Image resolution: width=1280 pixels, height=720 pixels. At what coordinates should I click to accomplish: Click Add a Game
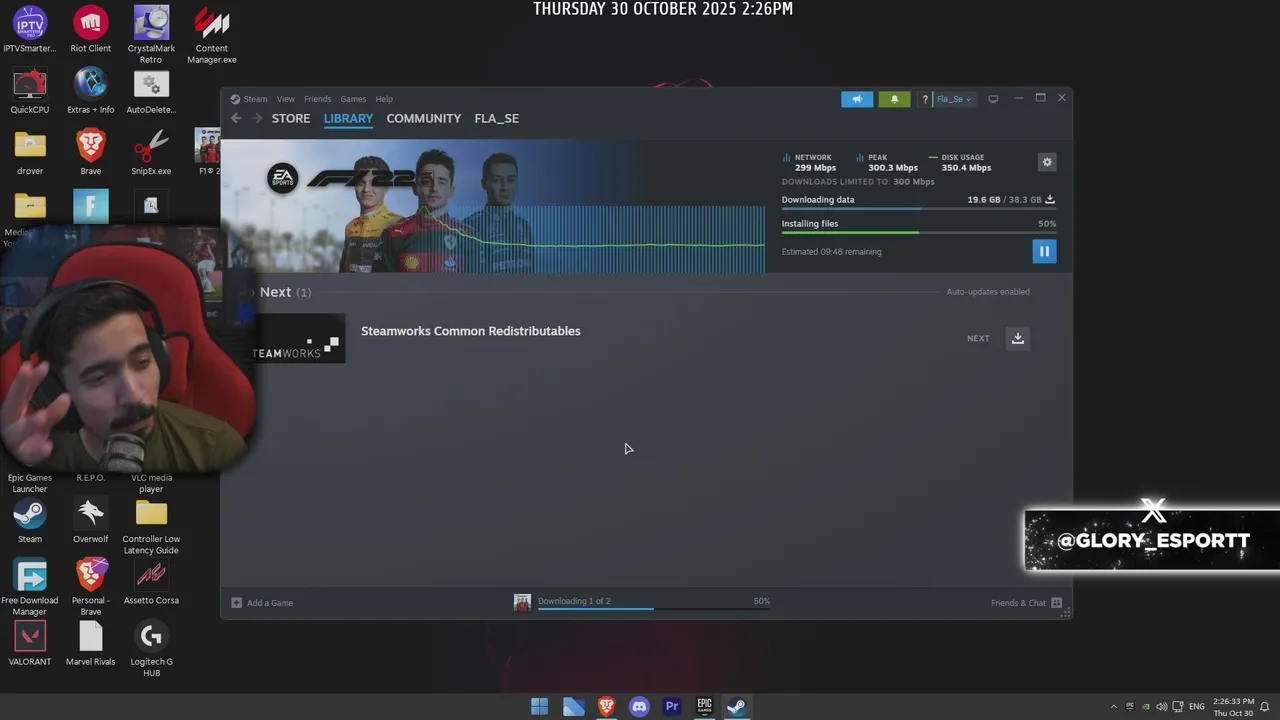(x=270, y=603)
